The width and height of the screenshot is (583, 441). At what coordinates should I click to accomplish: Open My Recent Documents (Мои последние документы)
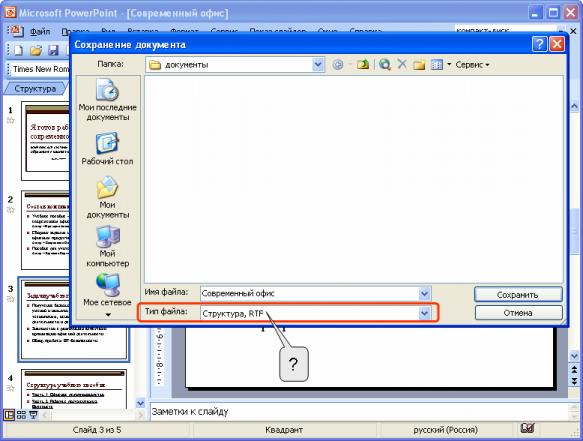[x=107, y=100]
